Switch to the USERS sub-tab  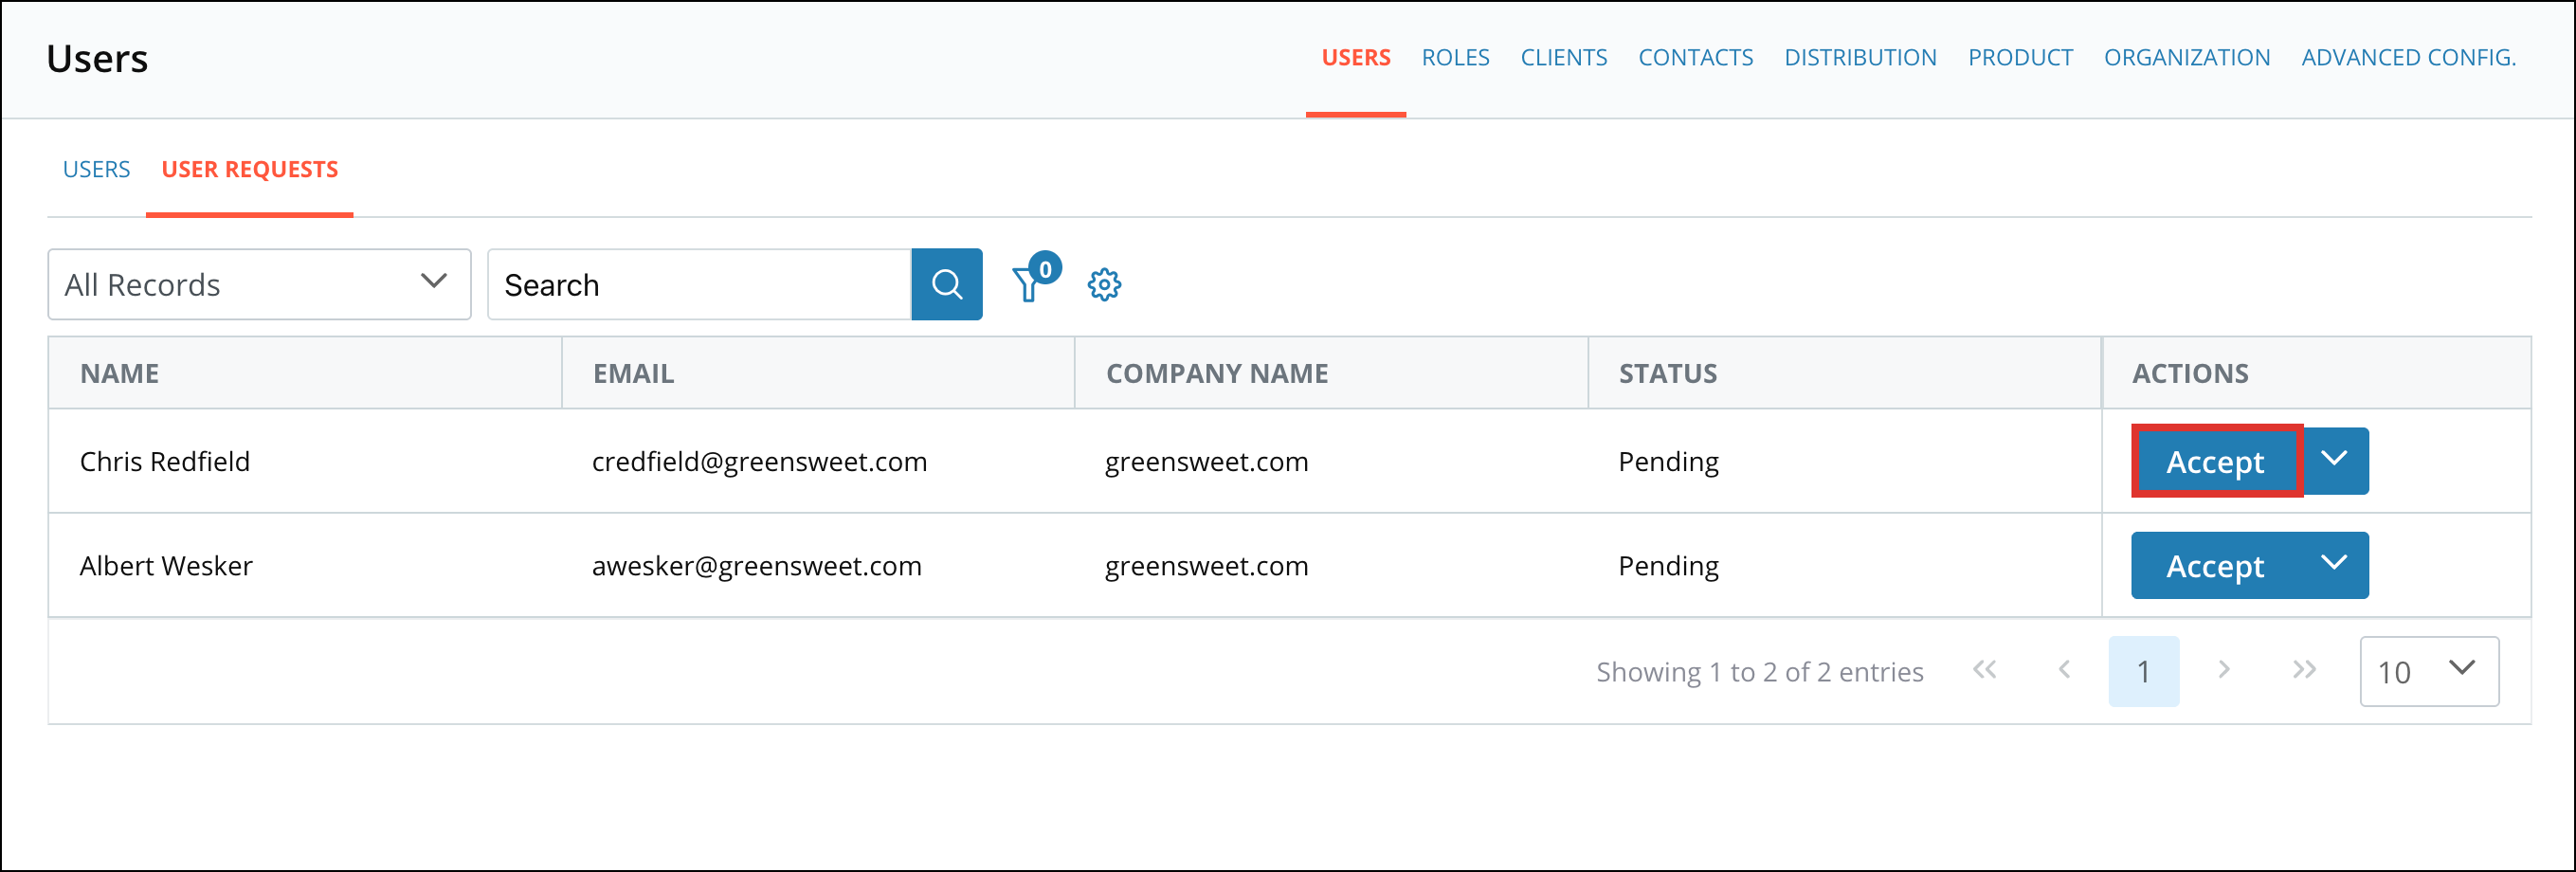point(96,169)
